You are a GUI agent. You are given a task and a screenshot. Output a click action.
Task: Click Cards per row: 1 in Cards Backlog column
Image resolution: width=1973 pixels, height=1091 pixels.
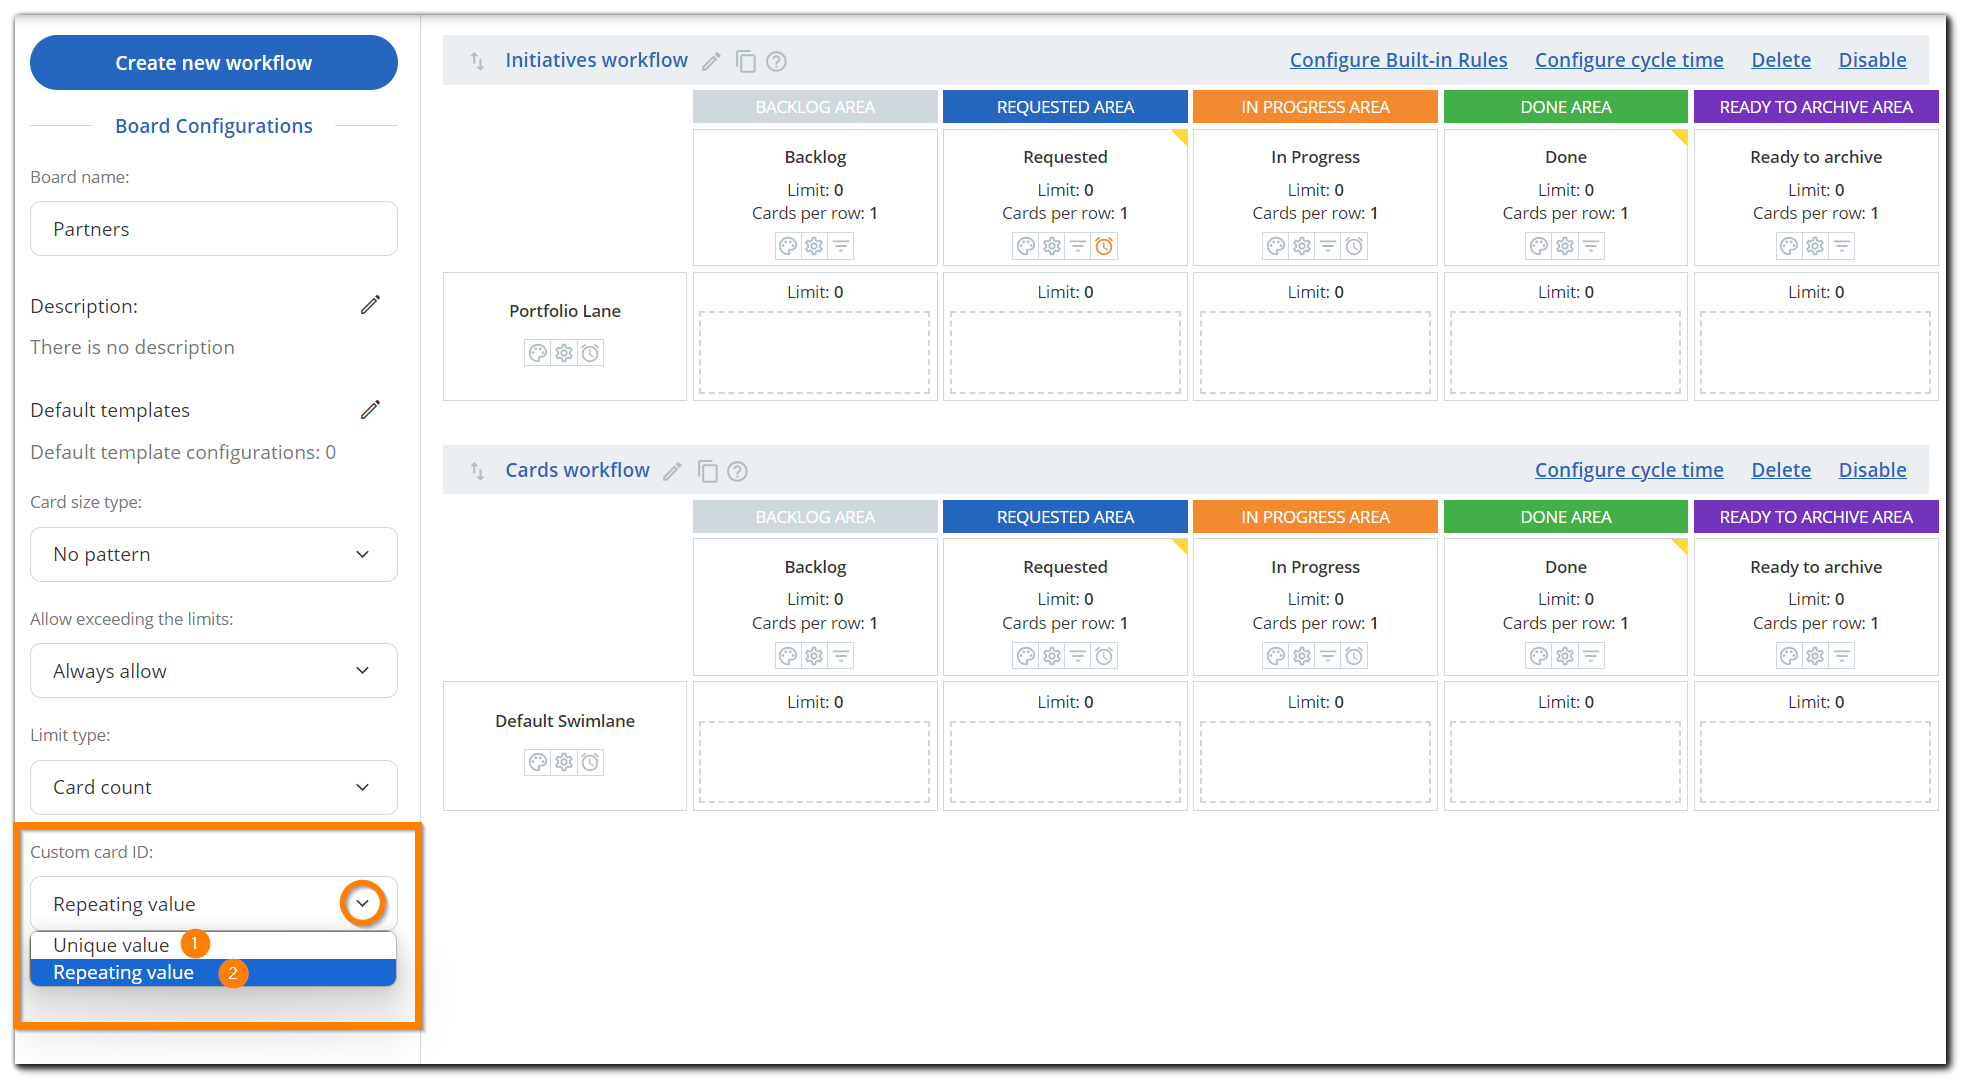(815, 623)
